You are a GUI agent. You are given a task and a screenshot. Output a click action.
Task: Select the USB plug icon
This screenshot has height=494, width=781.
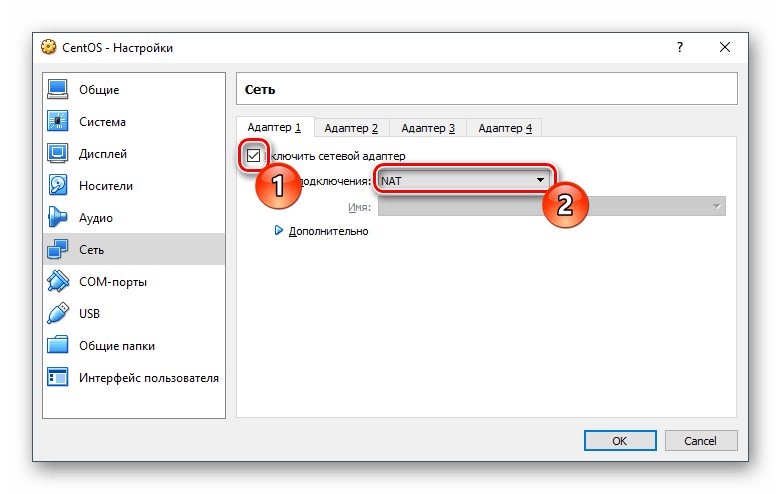[x=58, y=313]
